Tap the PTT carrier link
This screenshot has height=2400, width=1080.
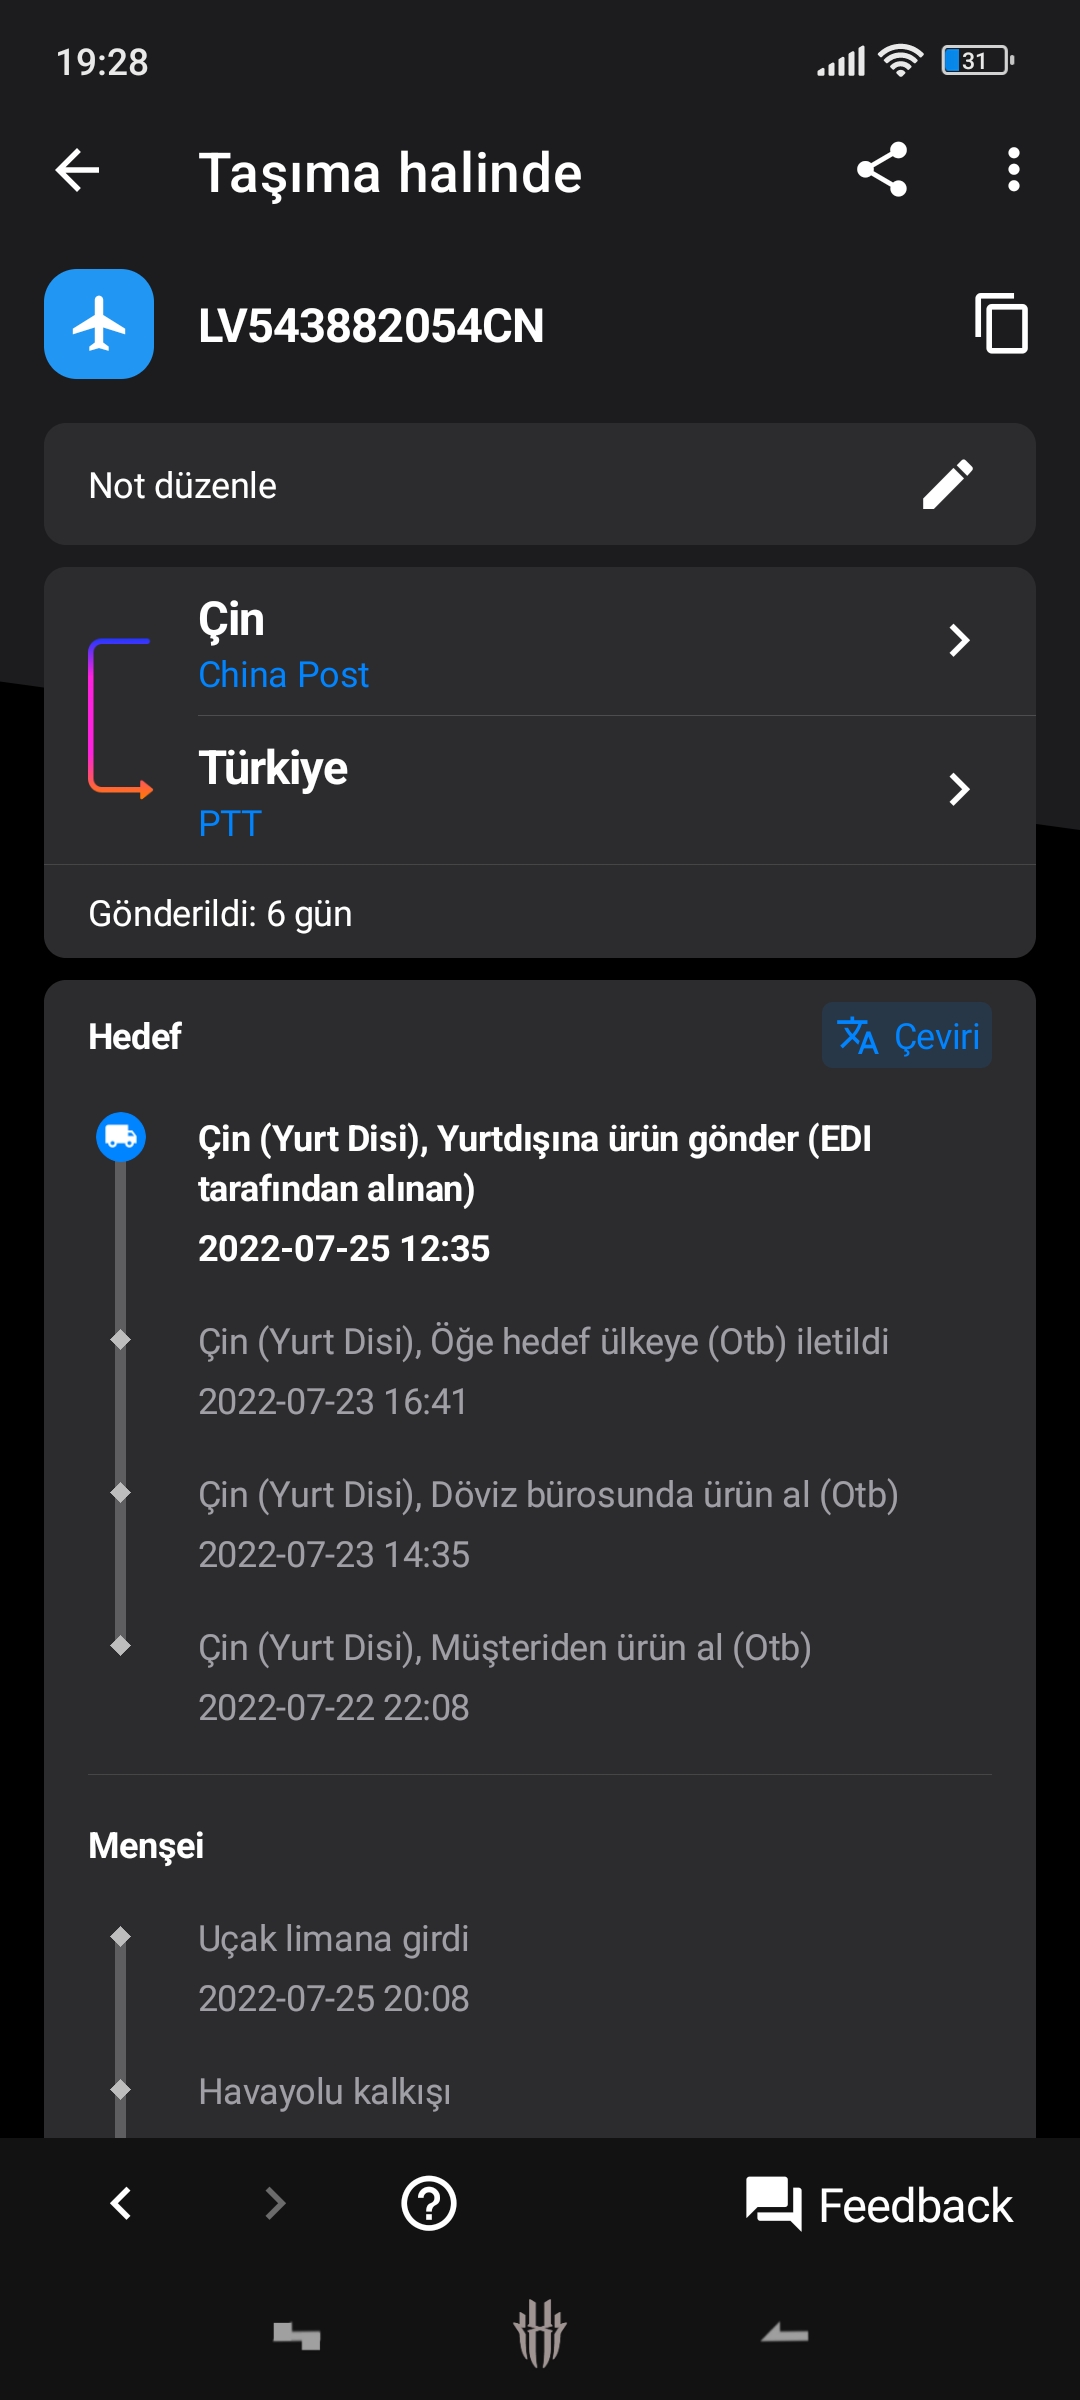tap(230, 824)
